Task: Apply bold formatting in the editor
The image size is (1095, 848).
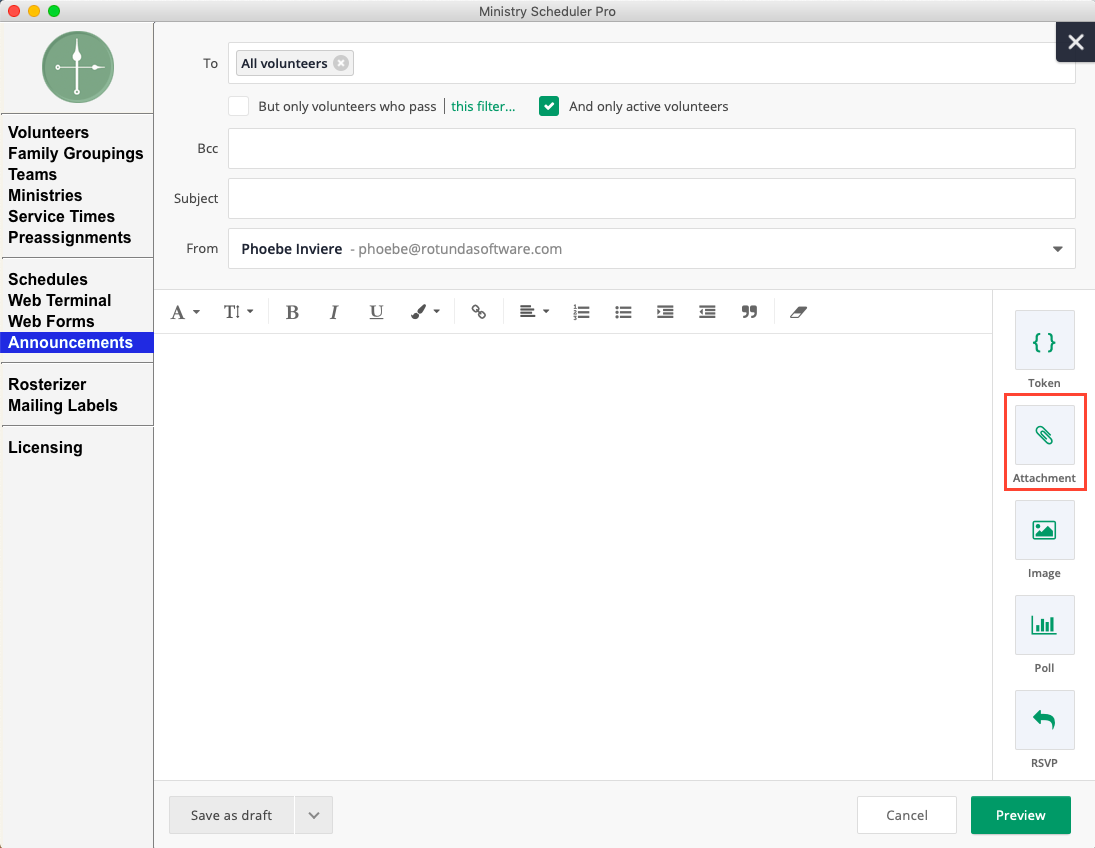Action: point(292,312)
